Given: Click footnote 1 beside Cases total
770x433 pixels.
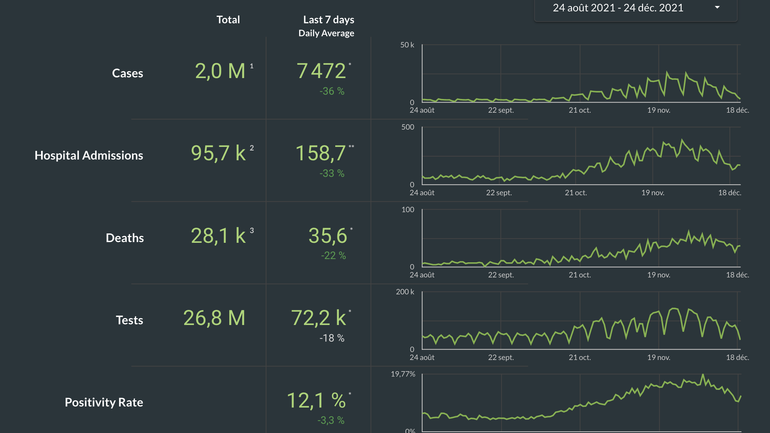Looking at the screenshot, I should tap(252, 67).
